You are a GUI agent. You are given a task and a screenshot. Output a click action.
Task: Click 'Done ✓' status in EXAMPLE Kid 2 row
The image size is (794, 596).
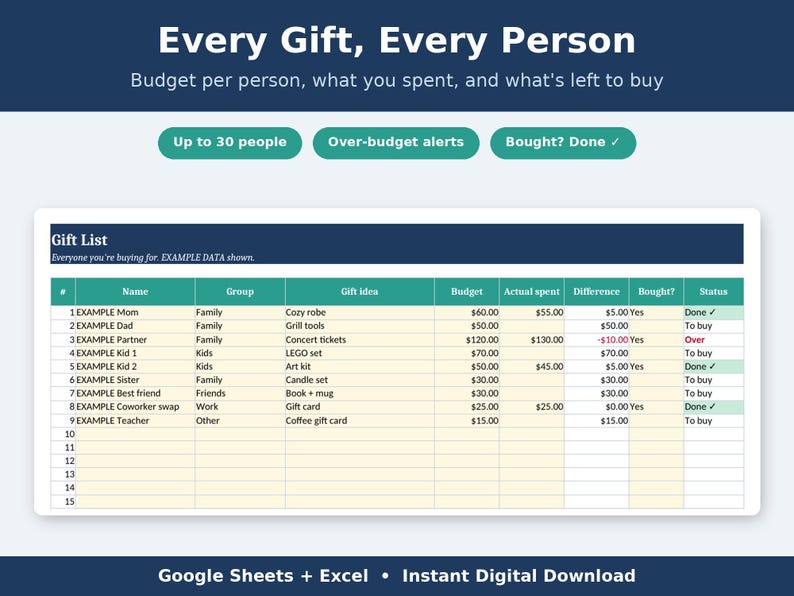(713, 367)
